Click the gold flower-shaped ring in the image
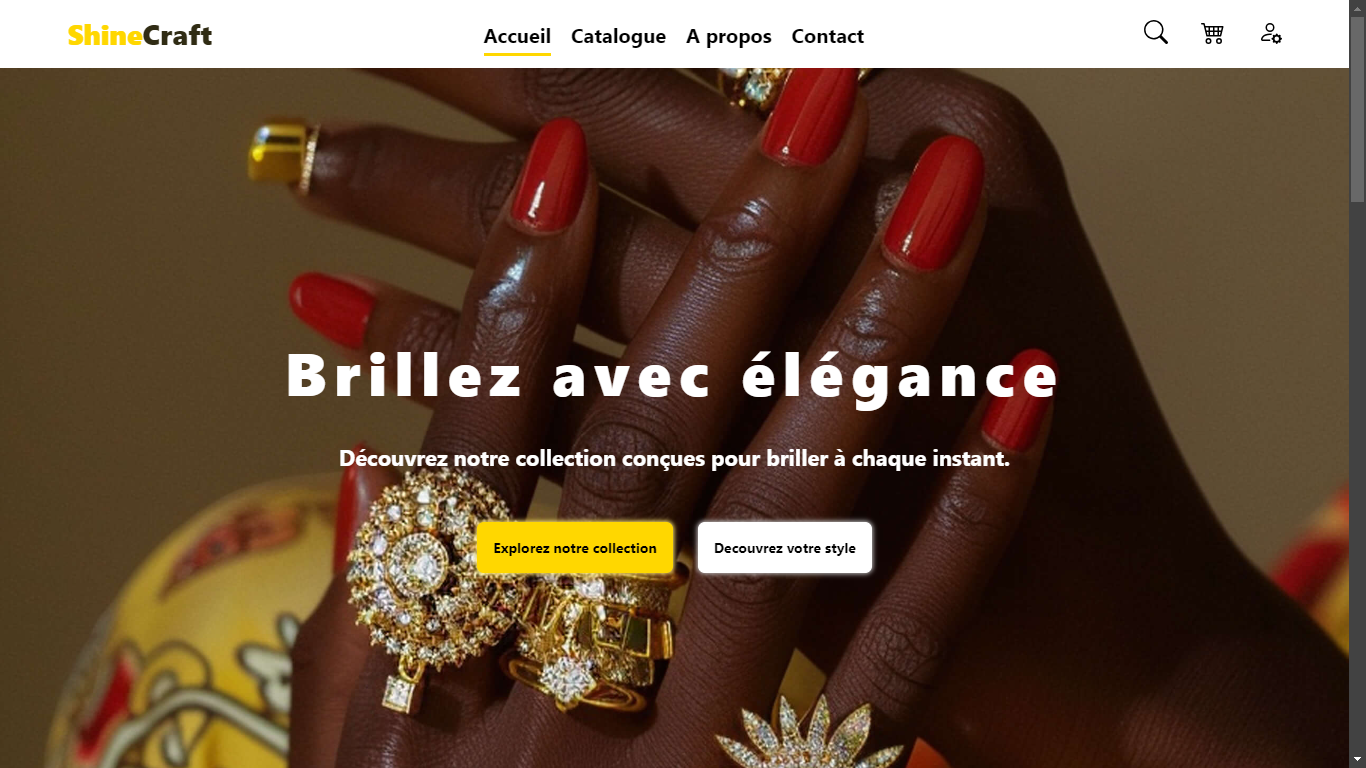Image resolution: width=1366 pixels, height=768 pixels. [810, 736]
